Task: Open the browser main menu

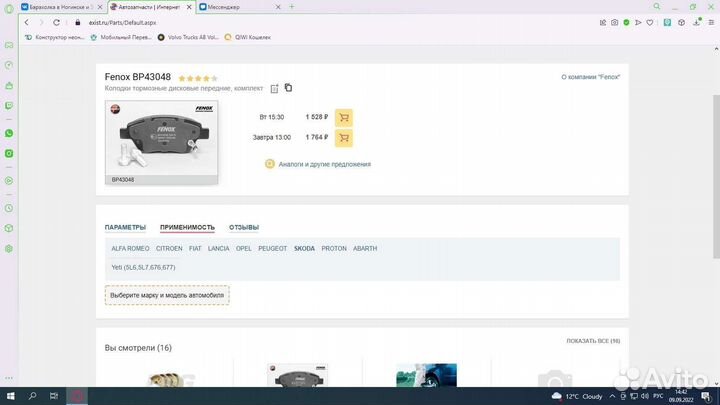Action: [x=709, y=22]
